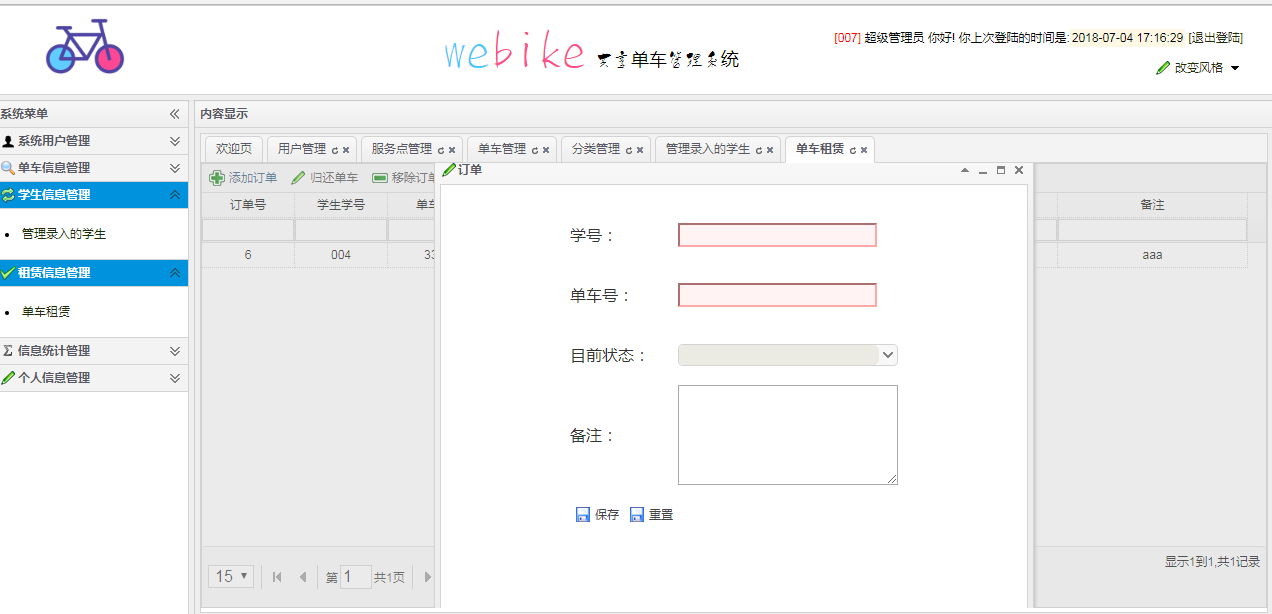This screenshot has width=1272, height=614.
Task: Focus the 单车号 input field
Action: [777, 295]
